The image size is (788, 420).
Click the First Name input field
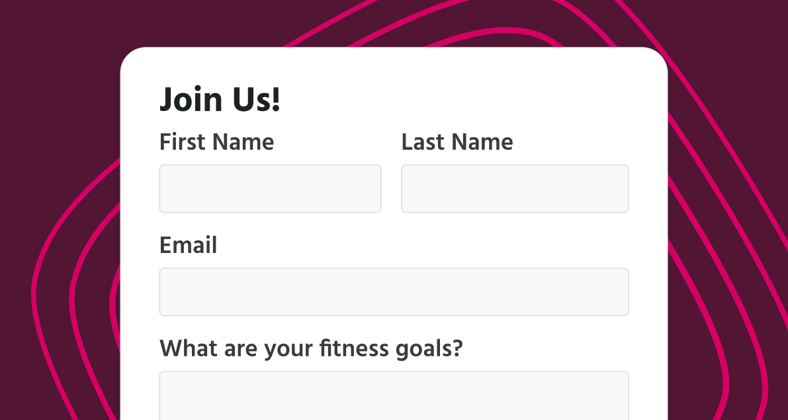(270, 189)
